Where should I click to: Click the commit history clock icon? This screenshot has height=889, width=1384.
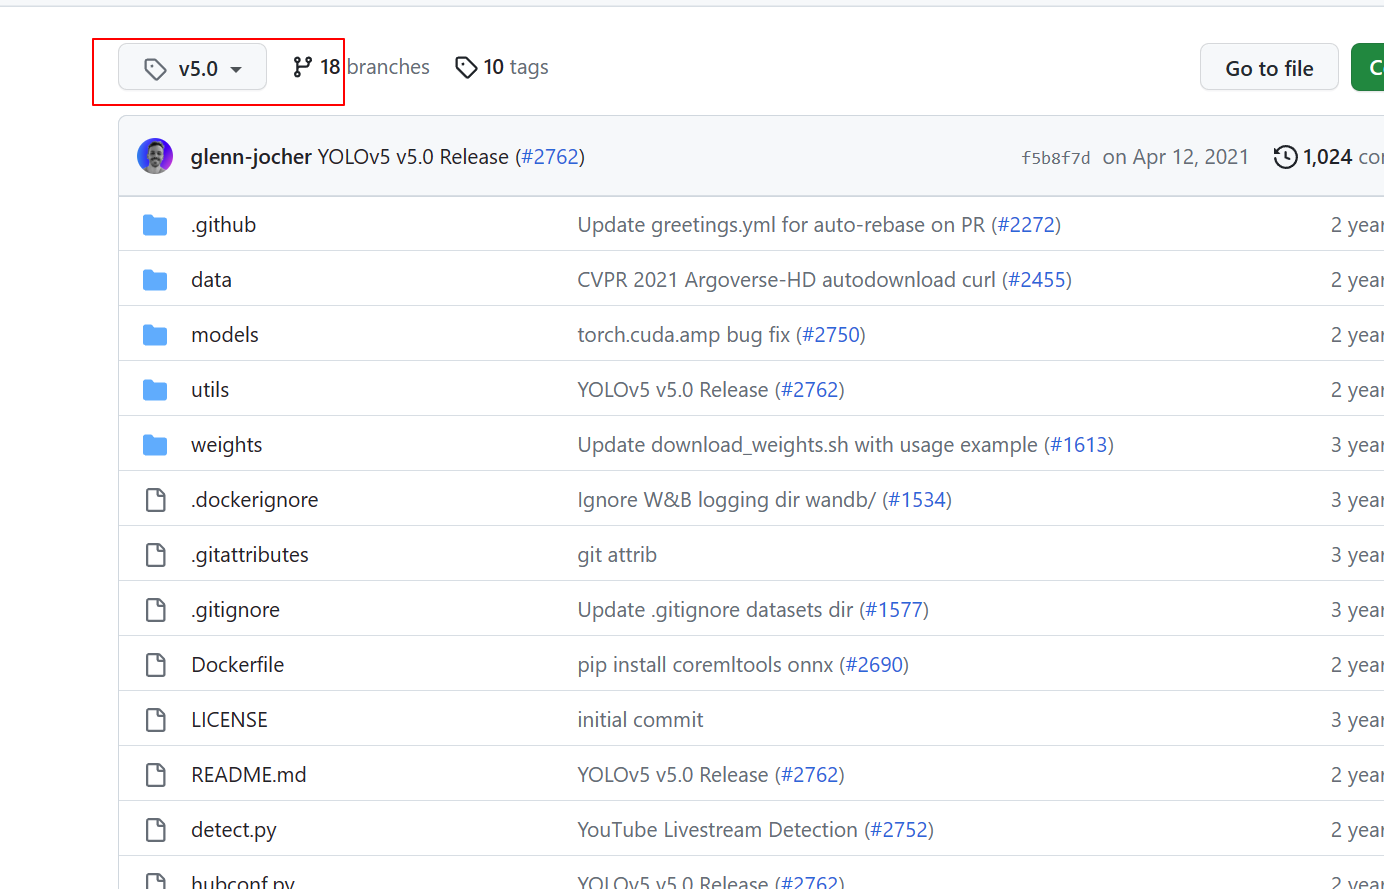pyautogui.click(x=1285, y=157)
